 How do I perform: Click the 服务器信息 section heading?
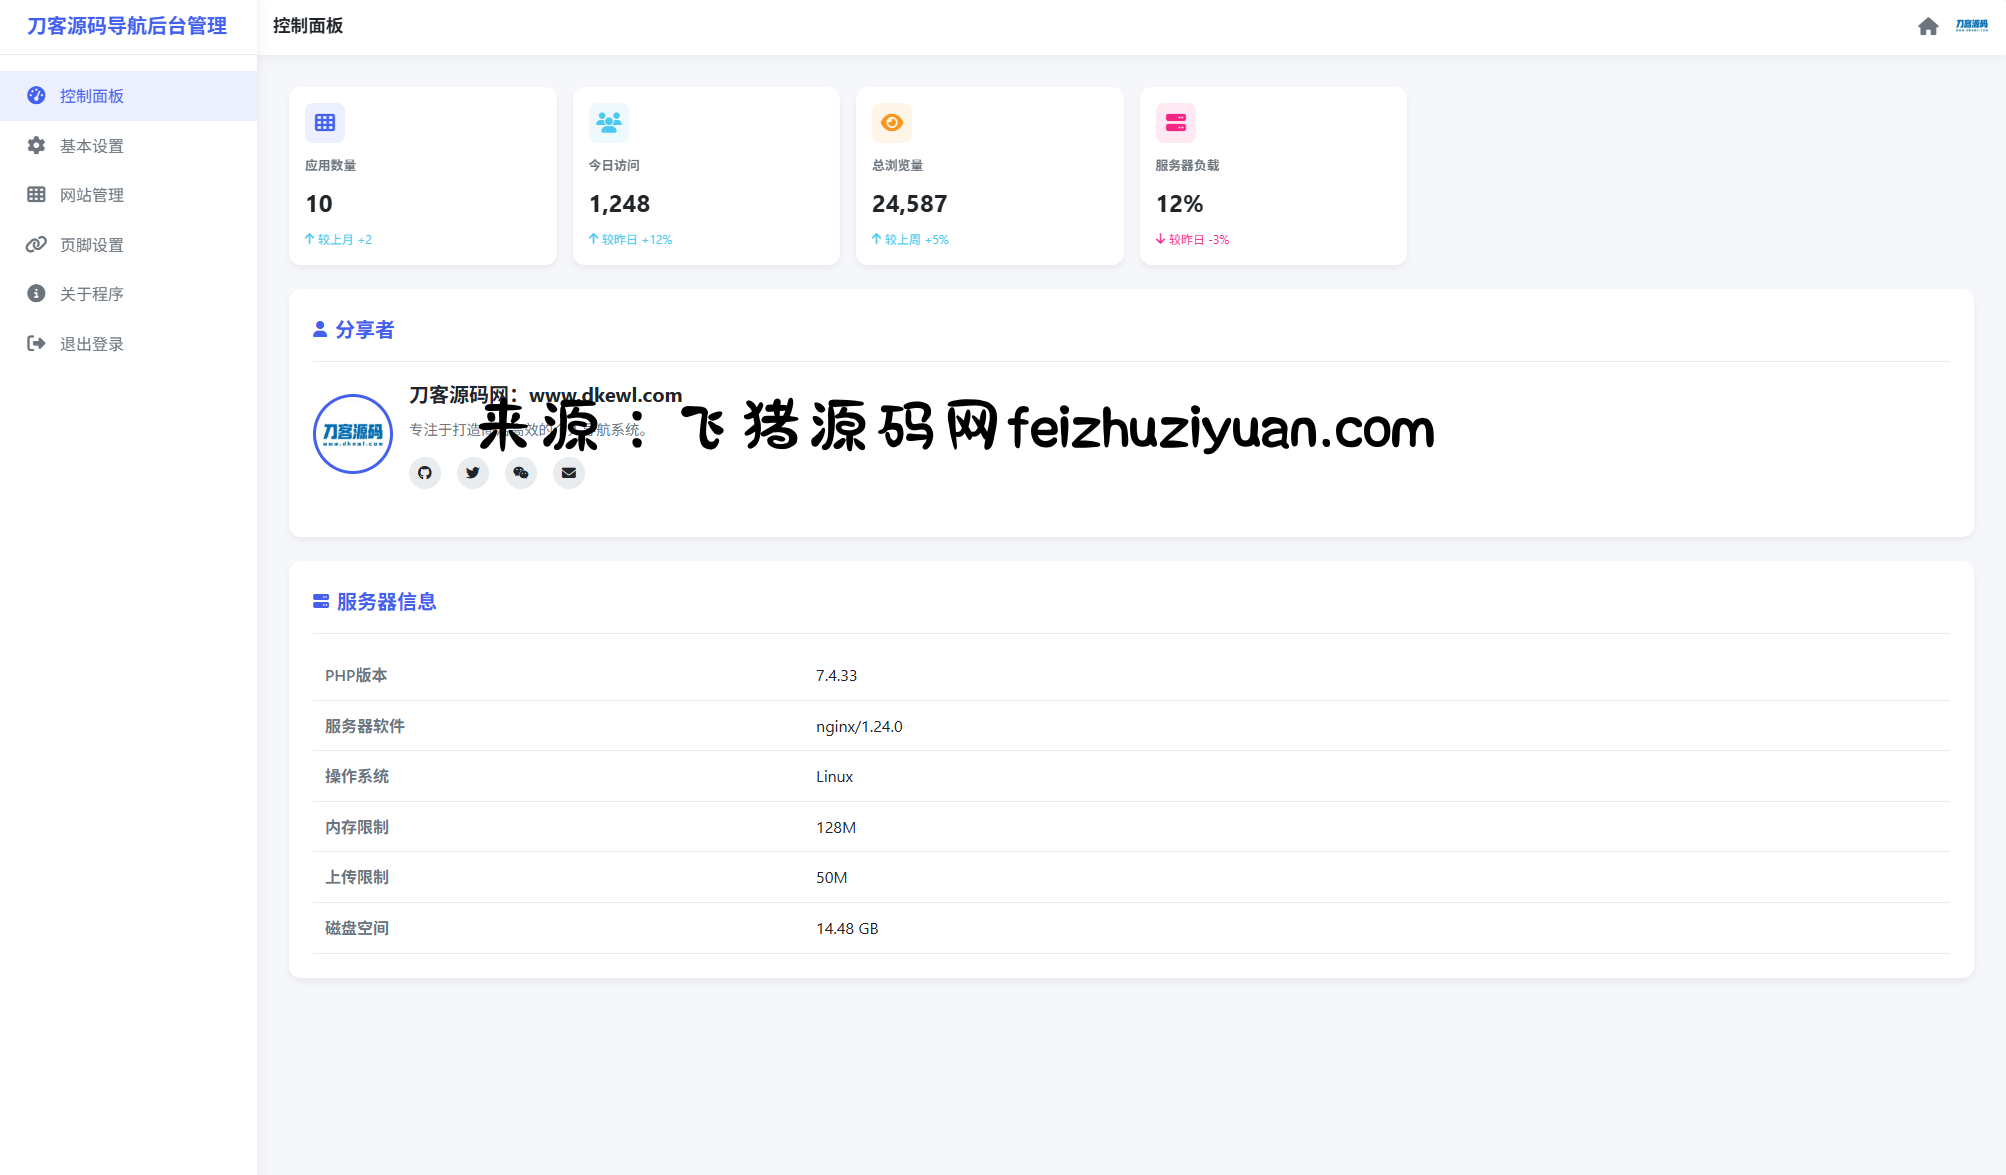coord(386,602)
